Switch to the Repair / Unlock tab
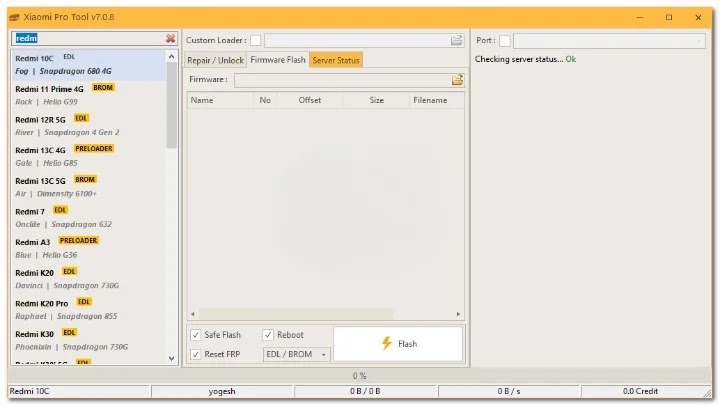720x405 pixels. (215, 60)
